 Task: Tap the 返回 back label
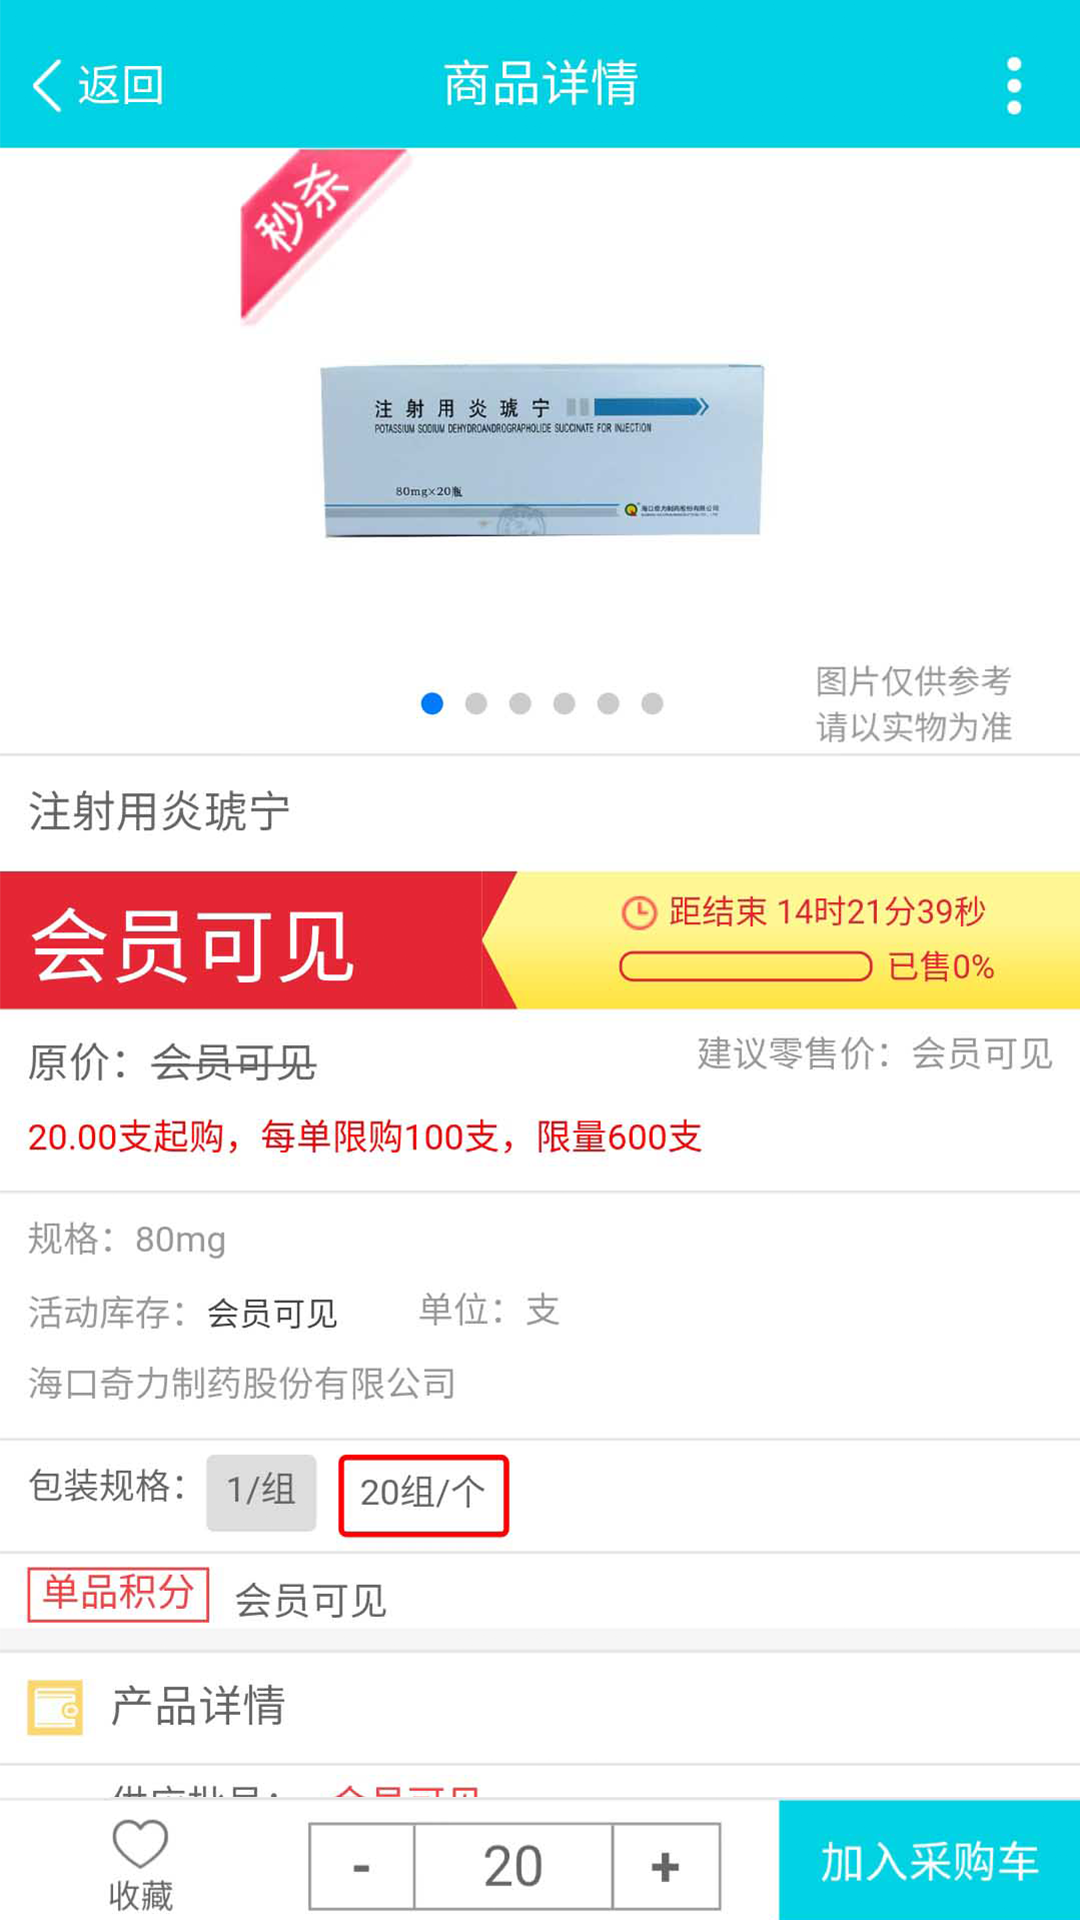pos(121,85)
